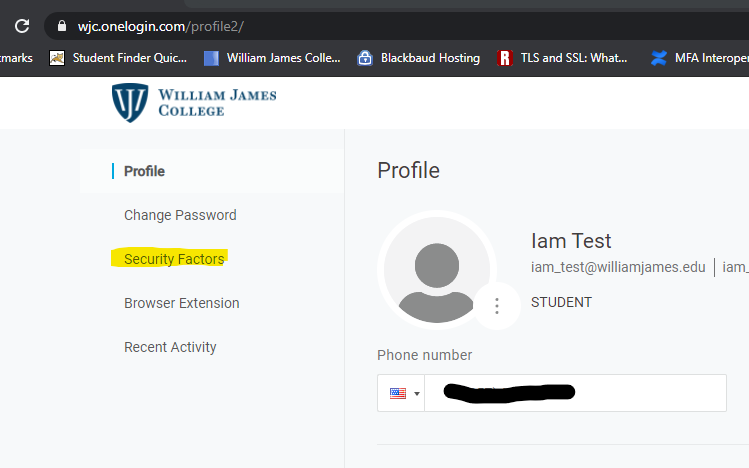Click the Blackbaud Hosting lock favicon
Image resolution: width=749 pixels, height=468 pixels.
coord(365,58)
